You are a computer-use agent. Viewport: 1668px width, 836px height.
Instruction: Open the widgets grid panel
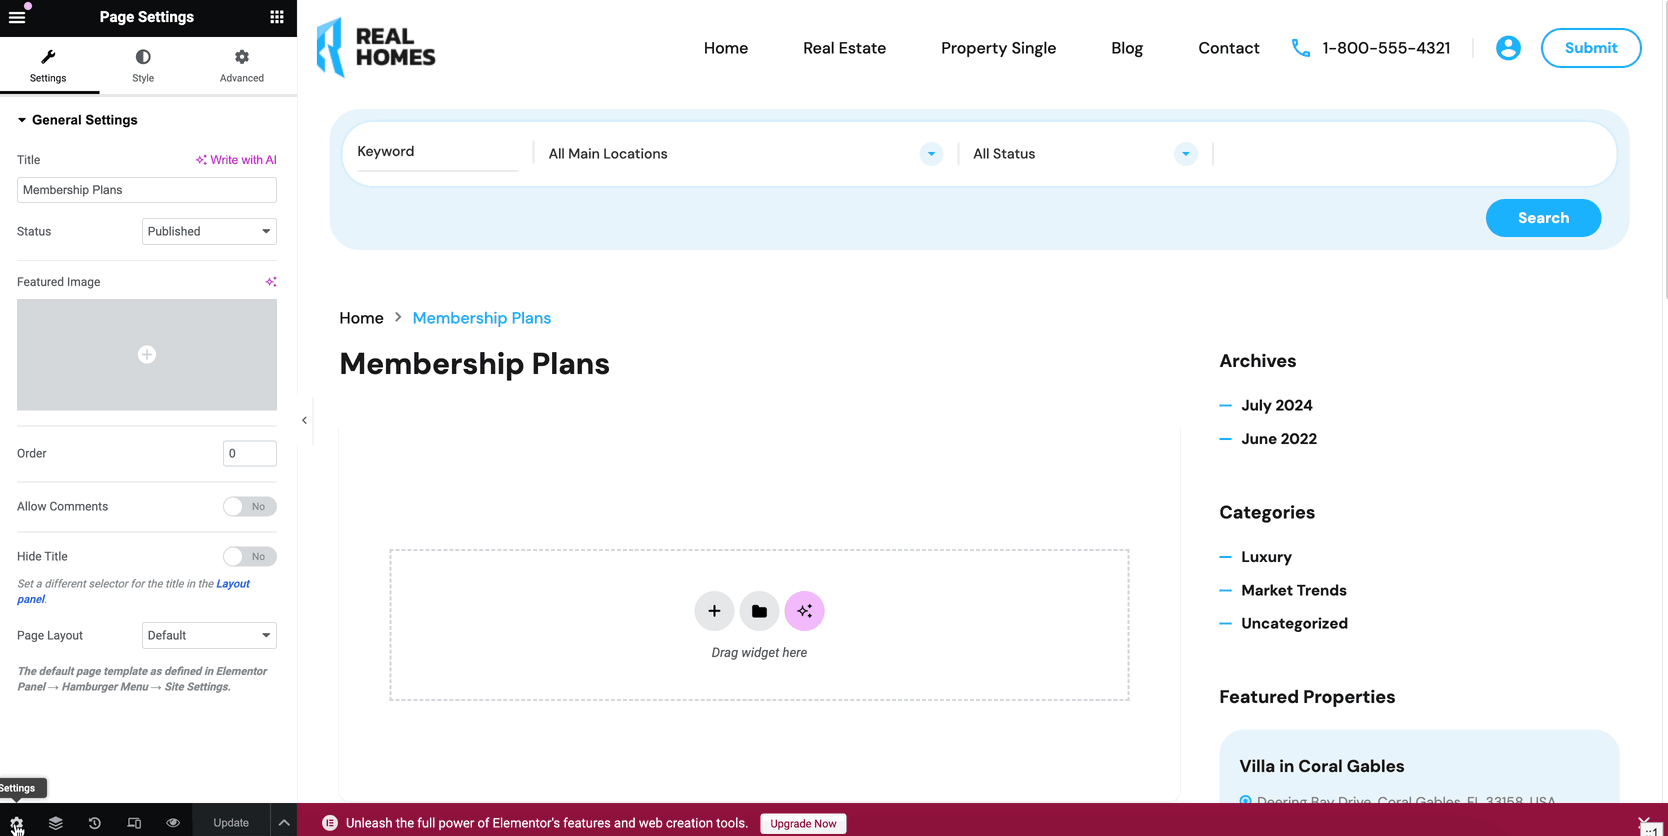[277, 17]
